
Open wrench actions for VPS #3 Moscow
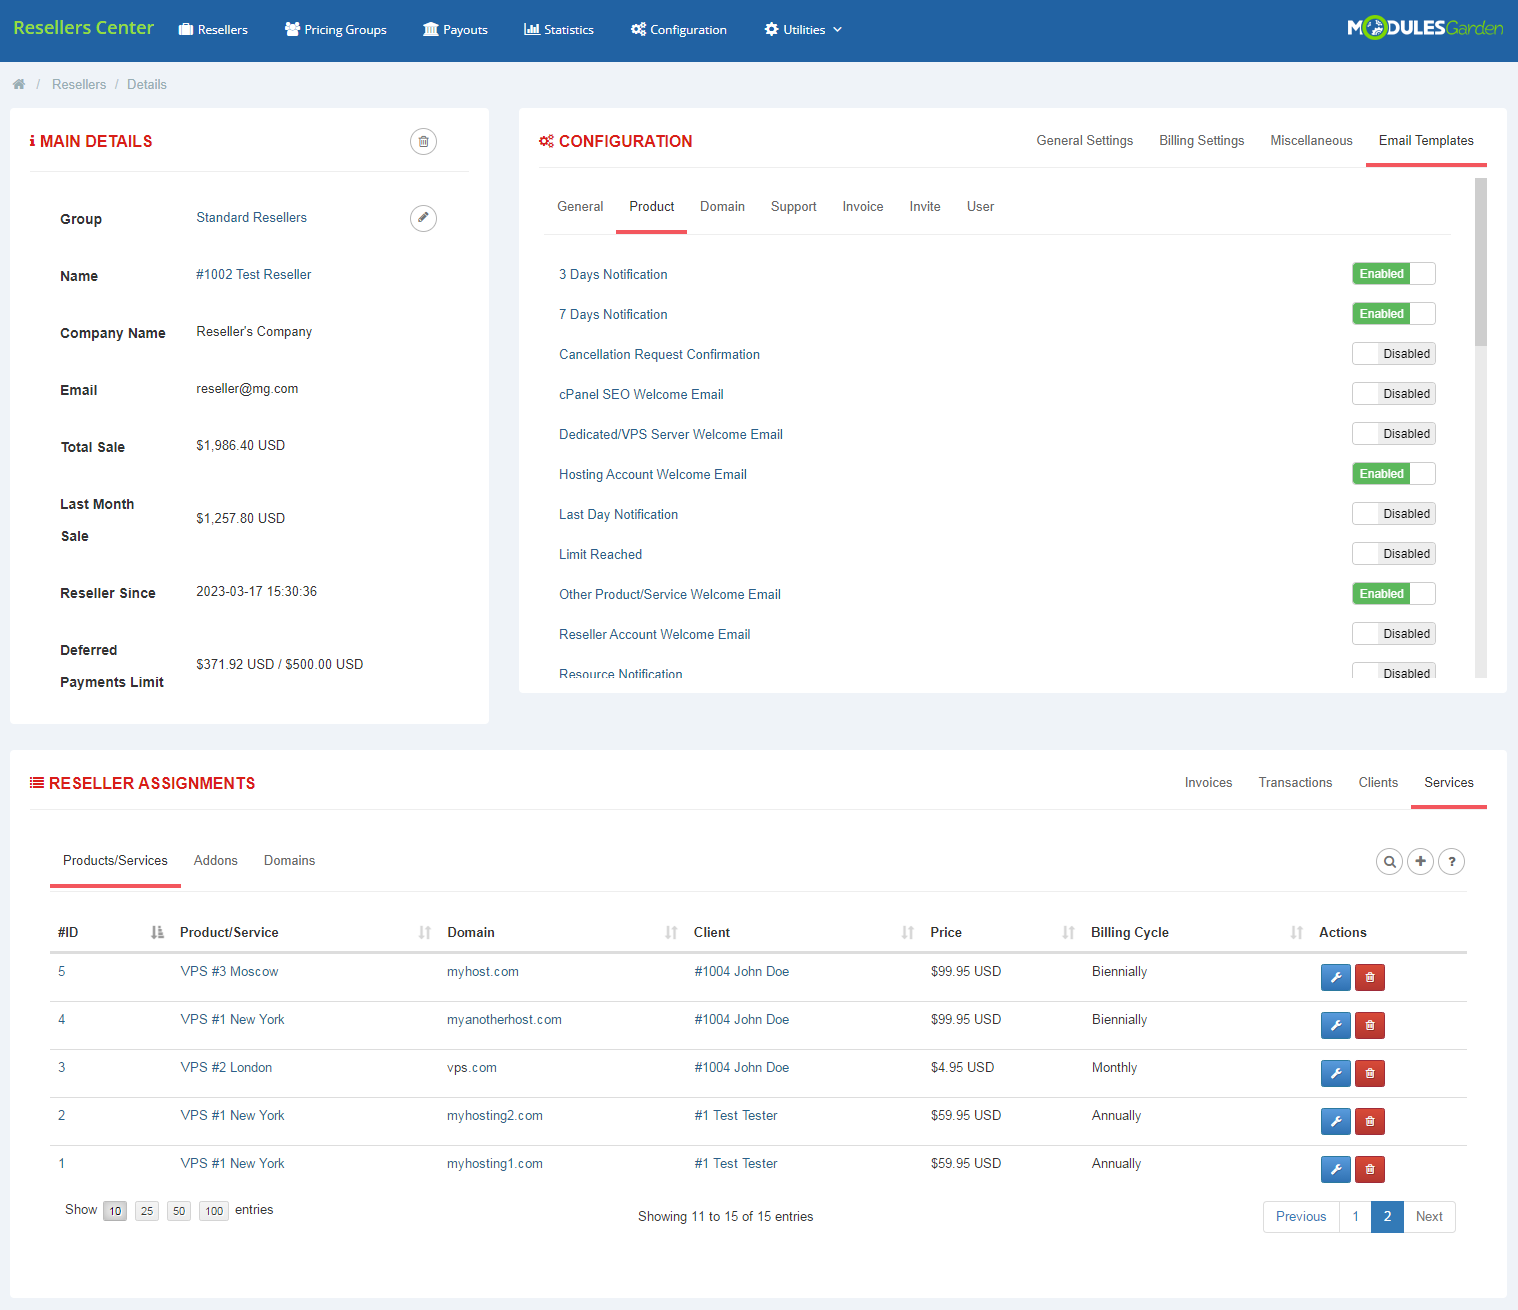pyautogui.click(x=1335, y=977)
